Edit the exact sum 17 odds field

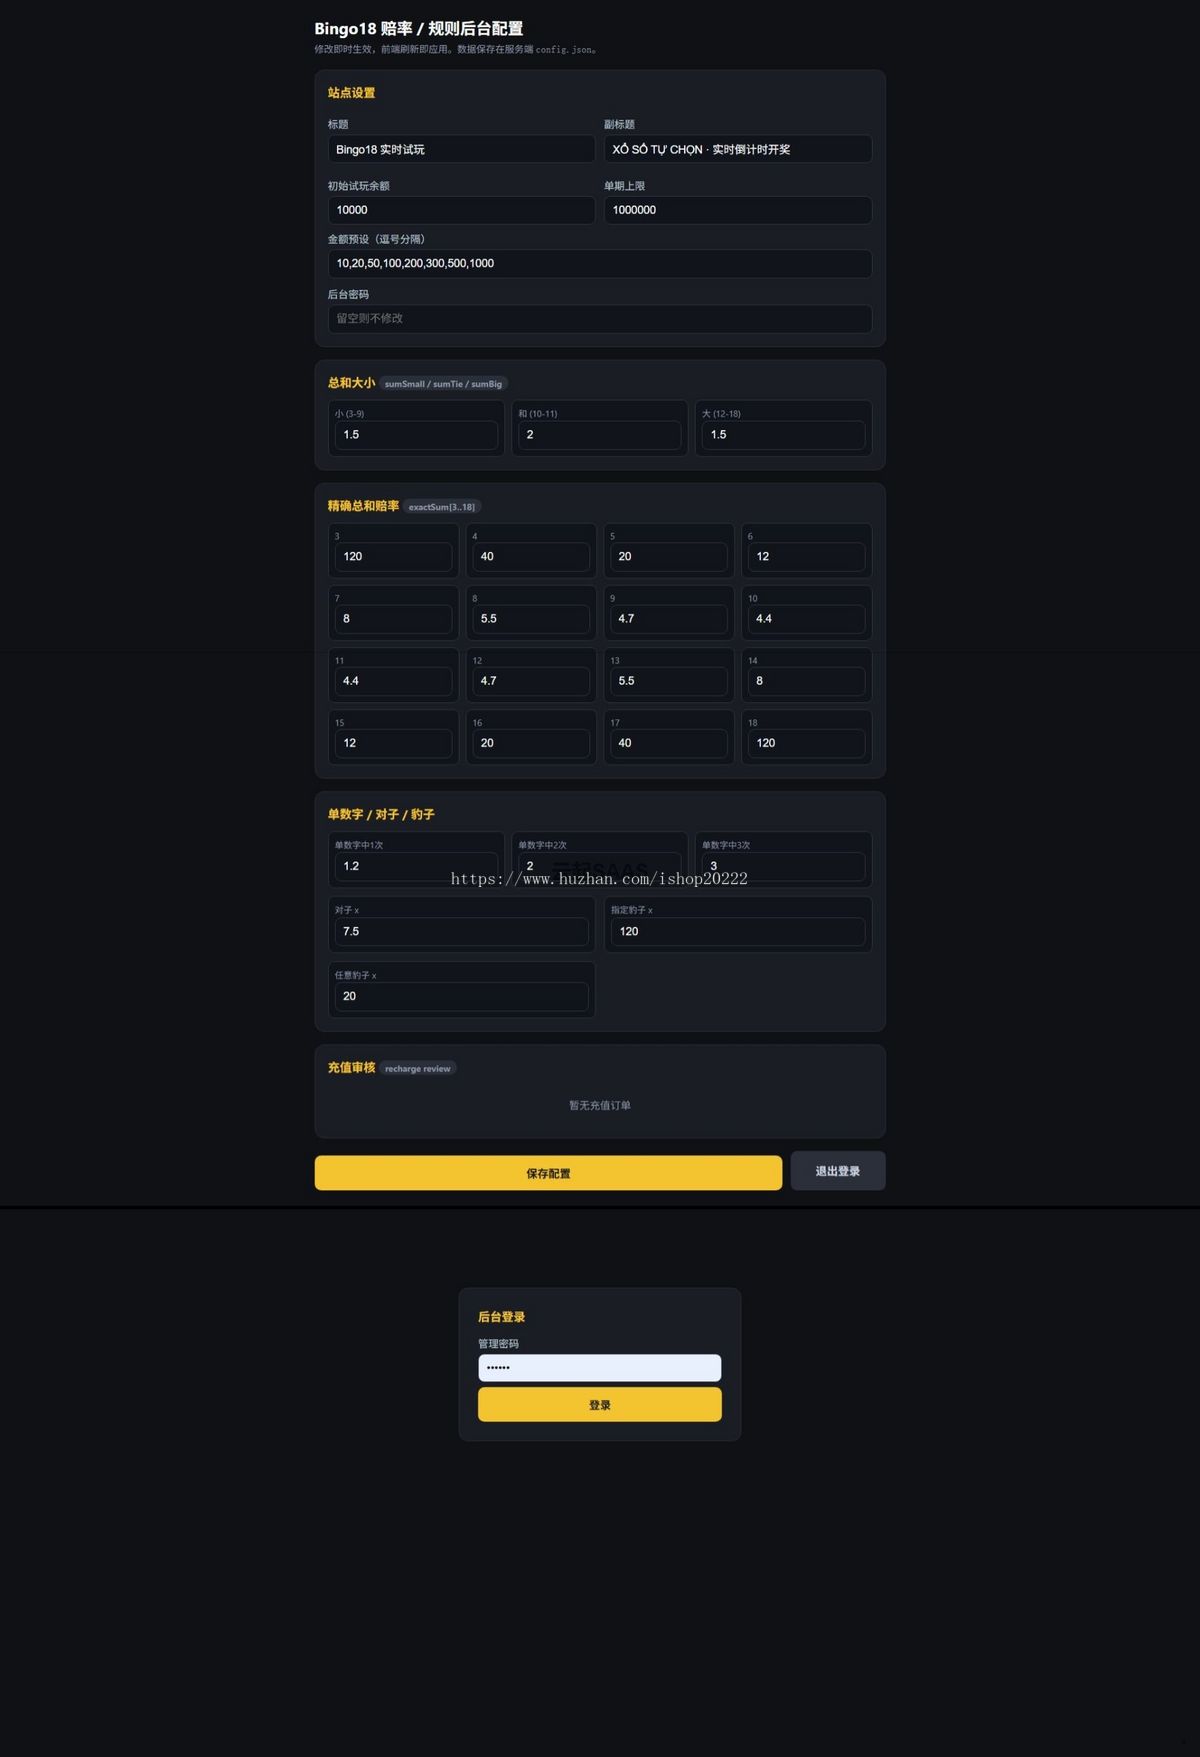pos(669,743)
